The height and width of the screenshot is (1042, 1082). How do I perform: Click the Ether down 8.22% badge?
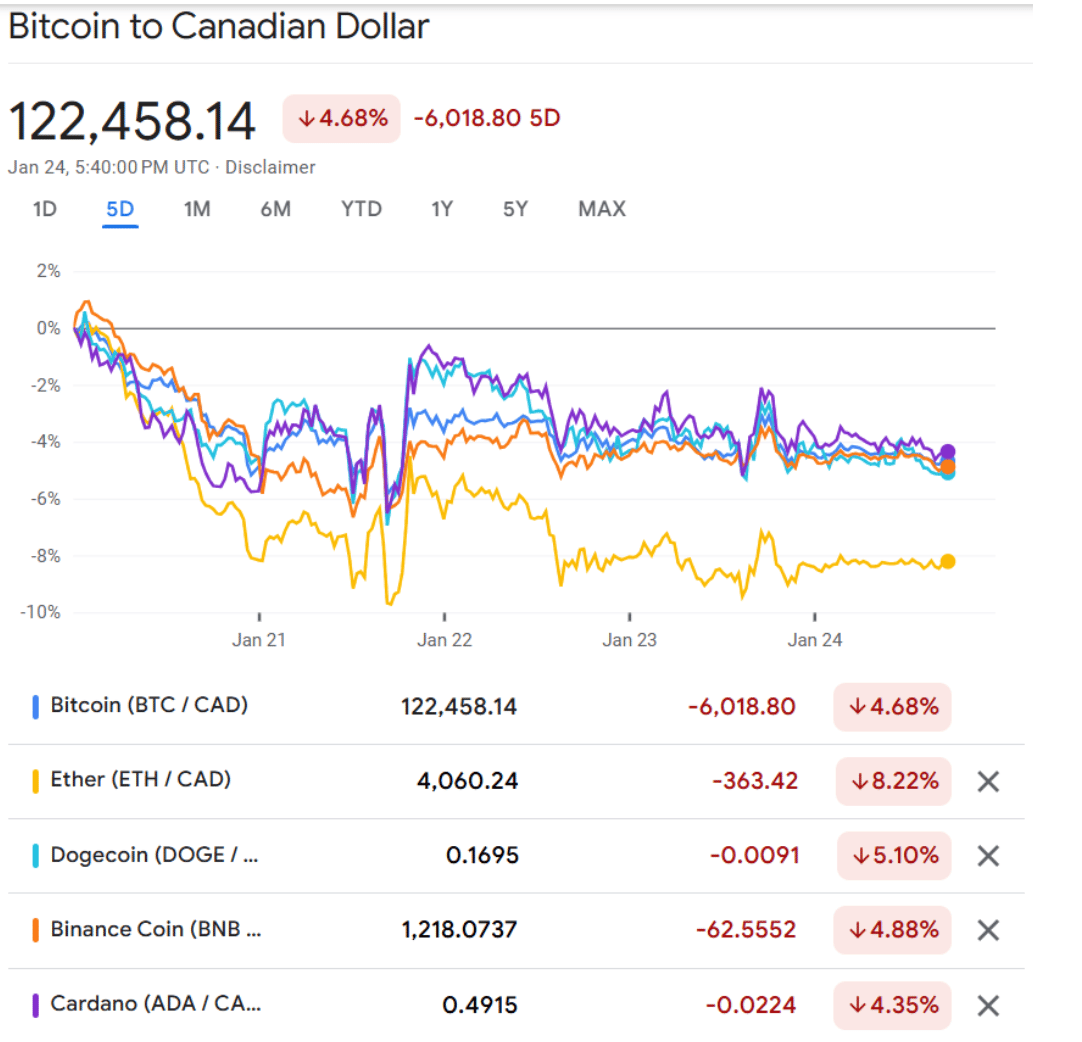point(894,781)
